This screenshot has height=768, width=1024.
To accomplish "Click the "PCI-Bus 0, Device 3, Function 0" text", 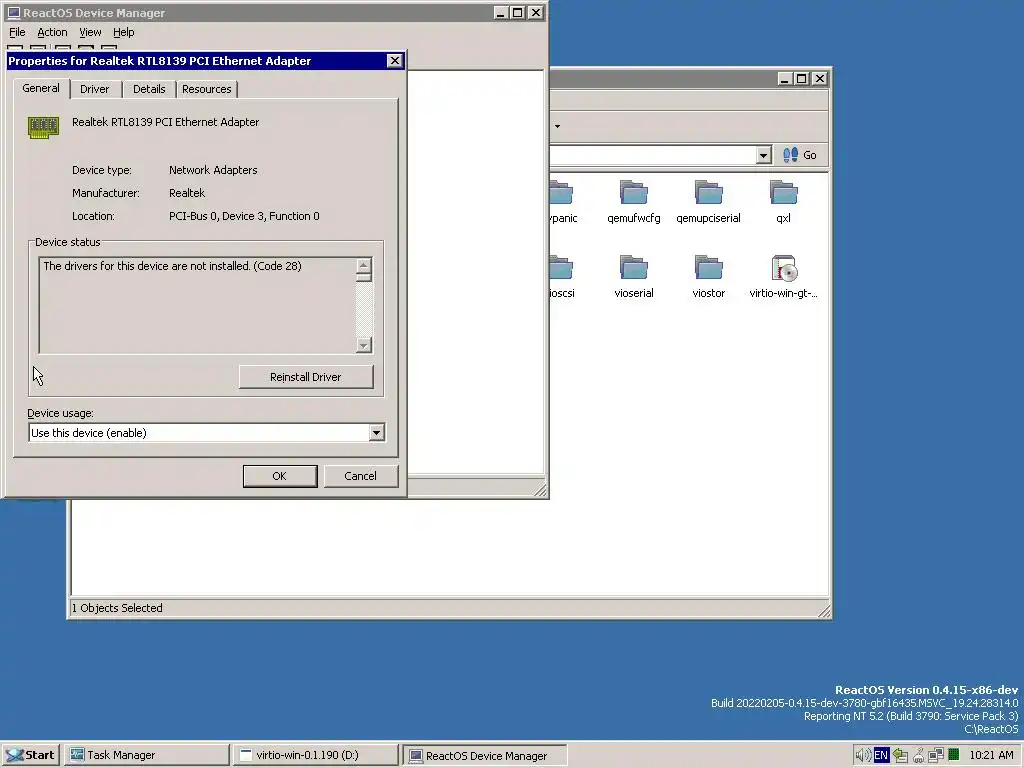I will point(244,216).
